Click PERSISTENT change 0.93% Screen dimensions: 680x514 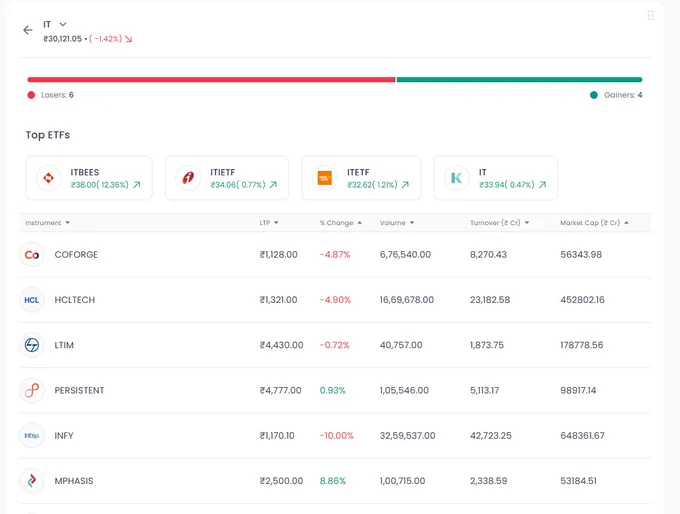coord(333,390)
